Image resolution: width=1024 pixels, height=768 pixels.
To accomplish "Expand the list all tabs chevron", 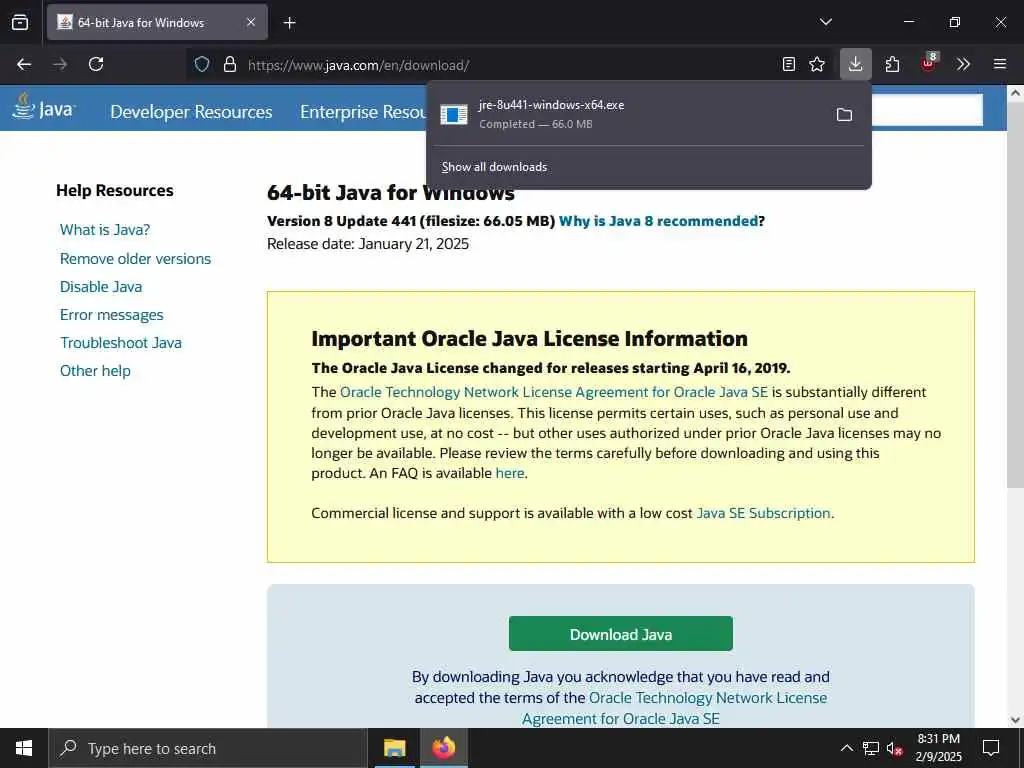I will coord(825,22).
